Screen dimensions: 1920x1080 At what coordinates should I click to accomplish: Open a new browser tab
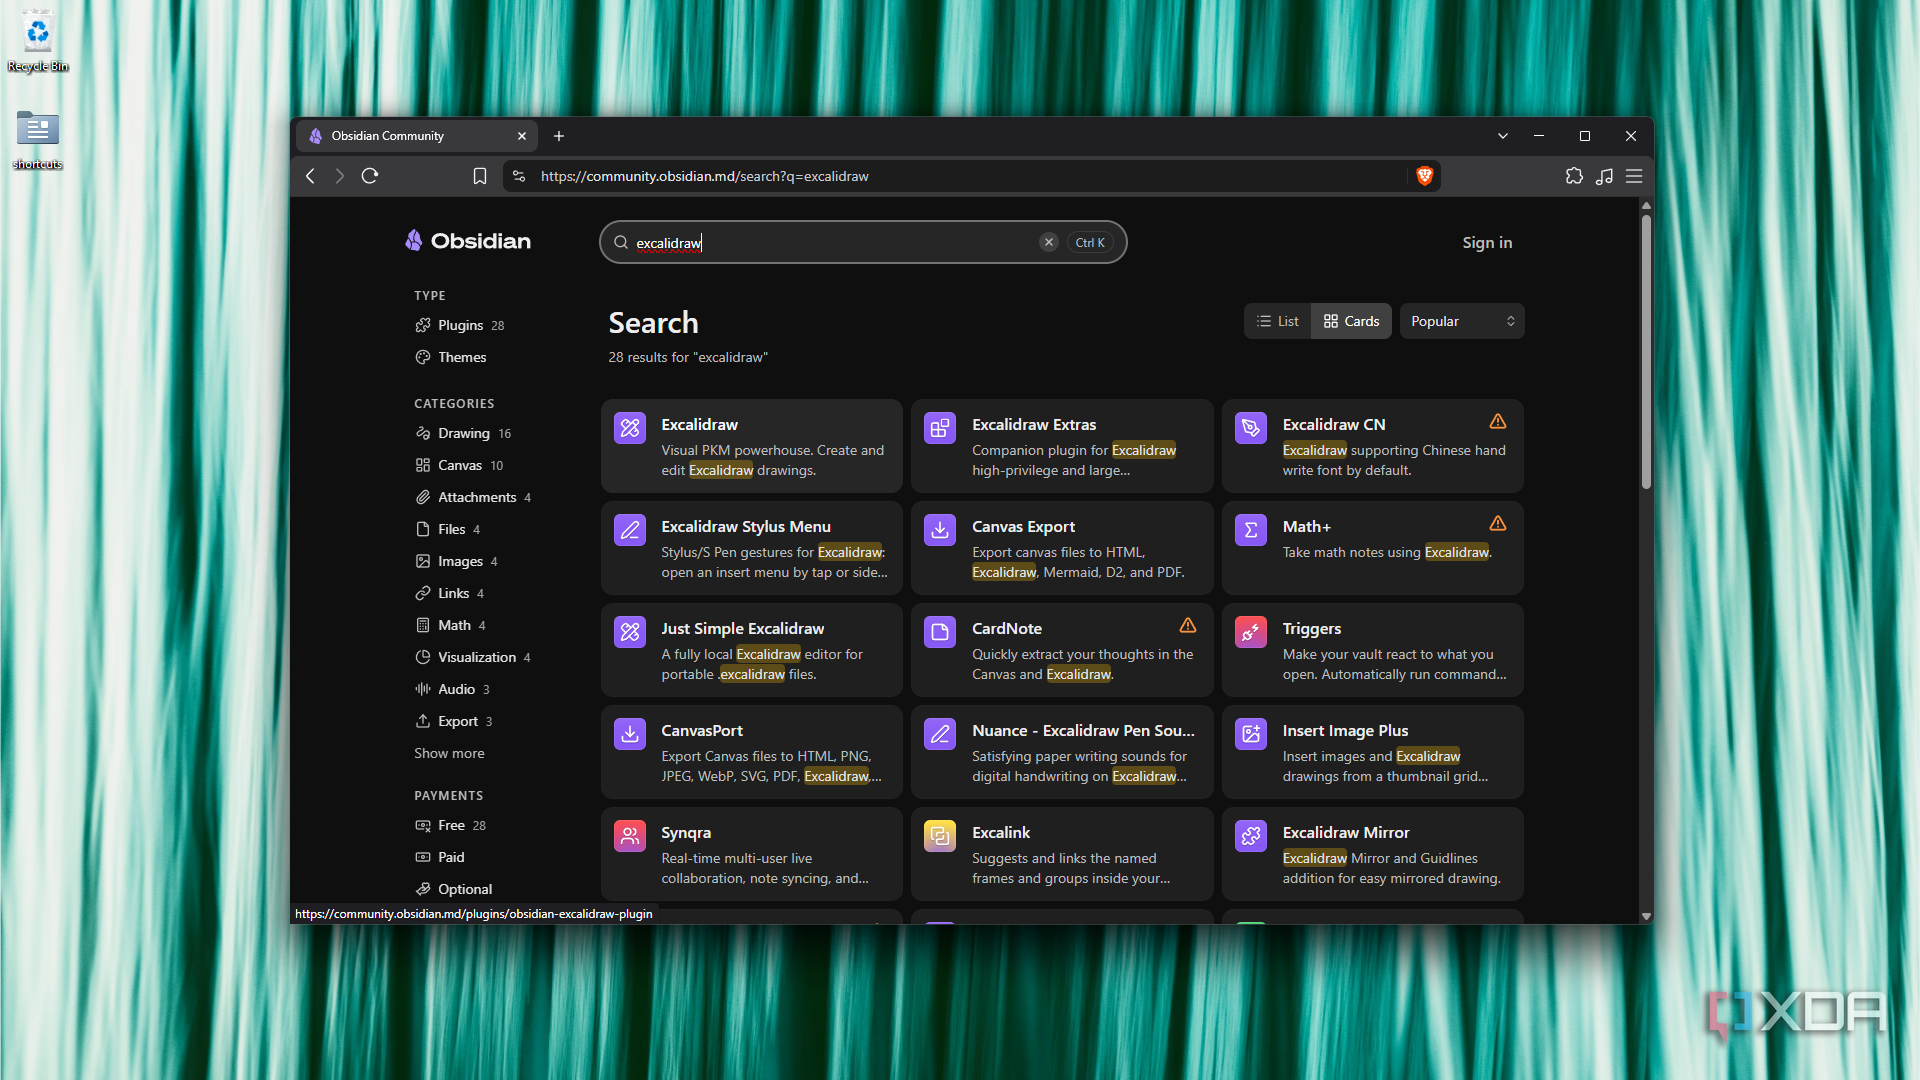[559, 136]
